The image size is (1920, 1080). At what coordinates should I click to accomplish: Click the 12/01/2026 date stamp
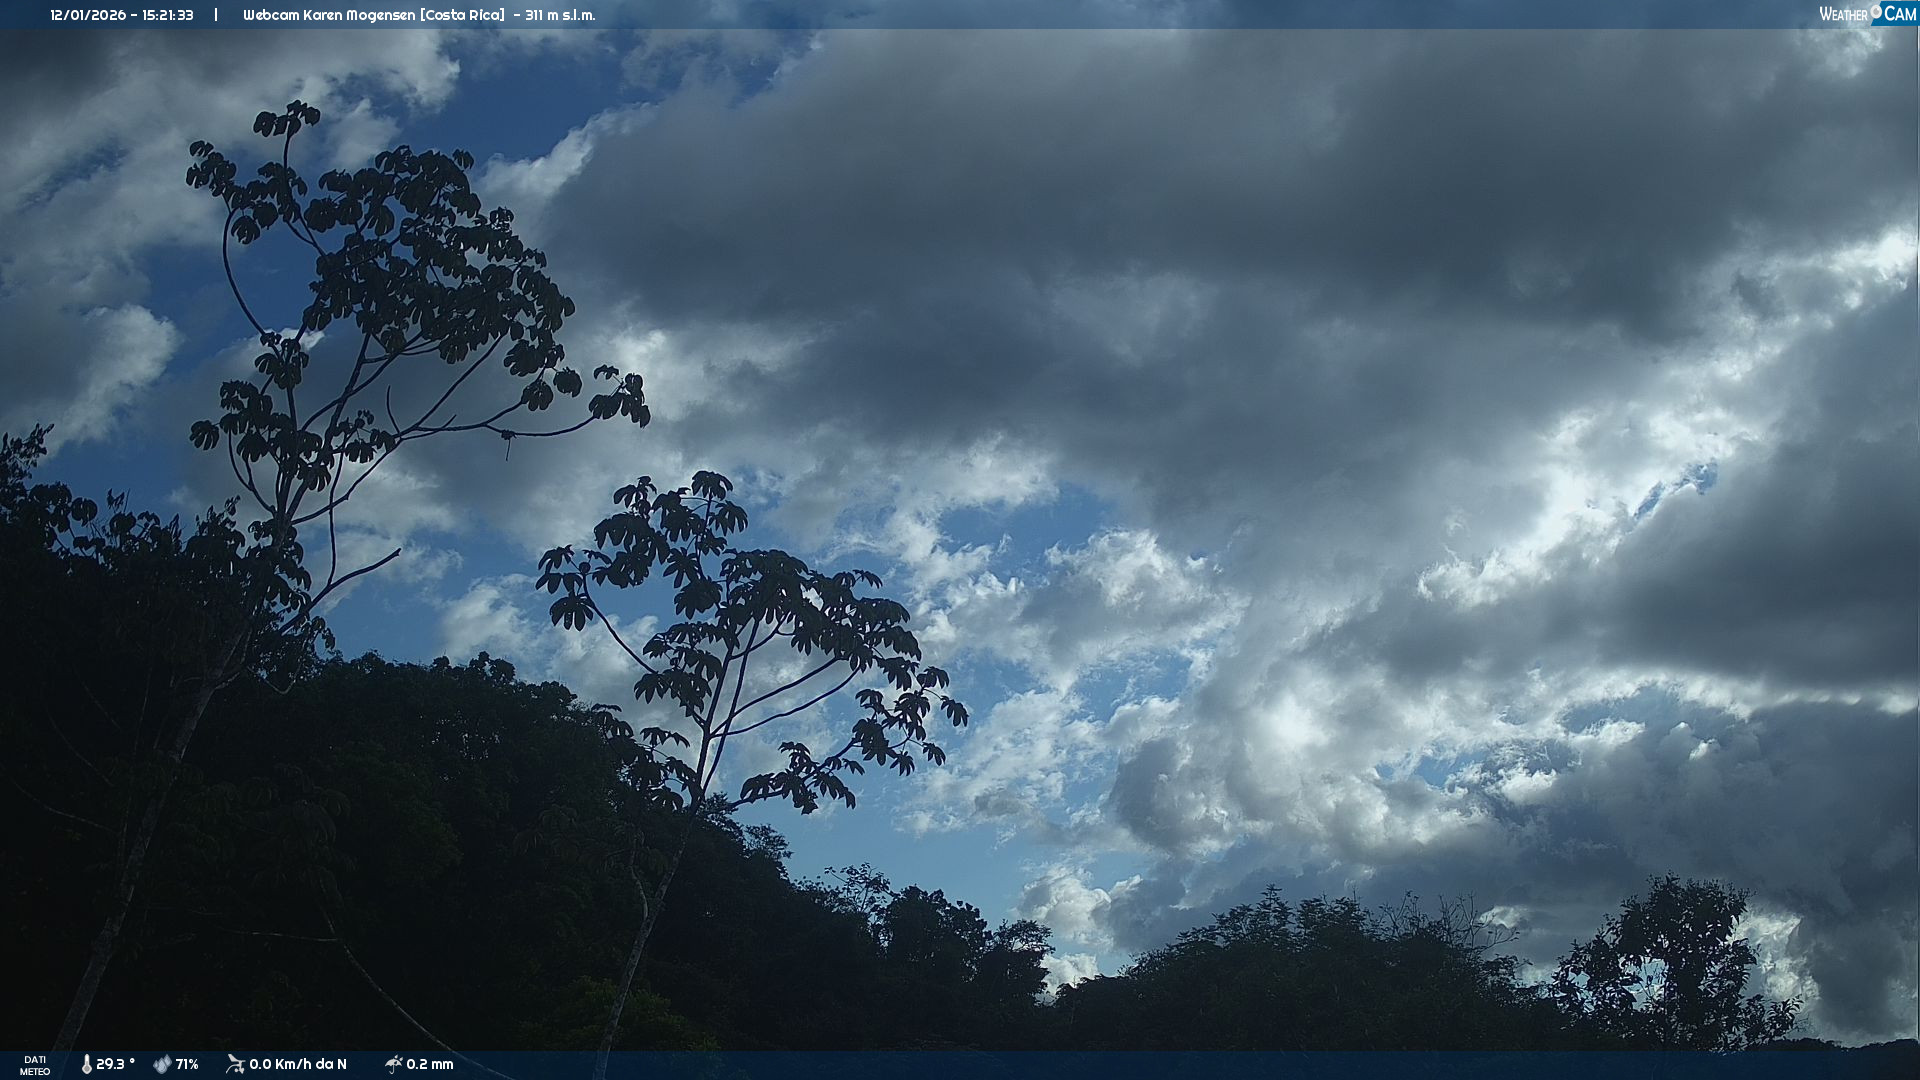(88, 15)
